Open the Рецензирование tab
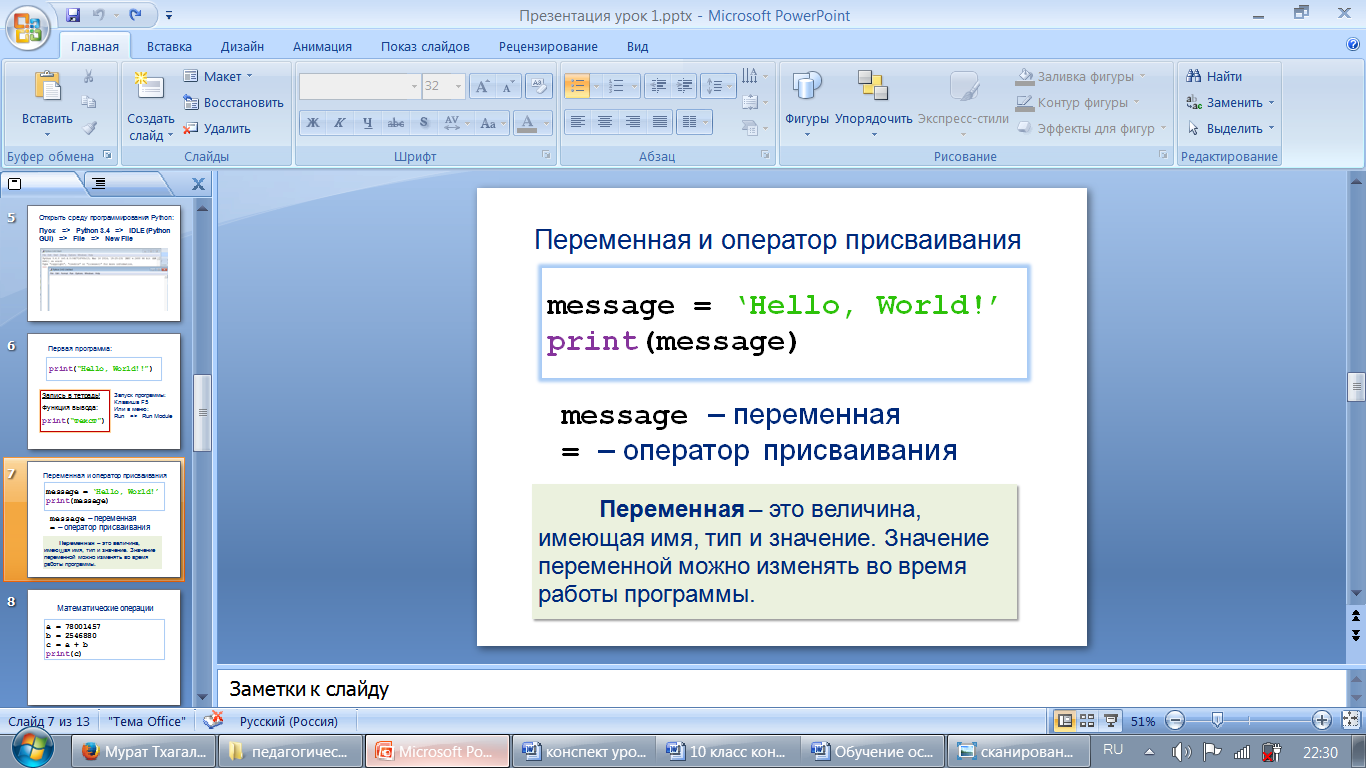The height and width of the screenshot is (768, 1366). tap(548, 46)
